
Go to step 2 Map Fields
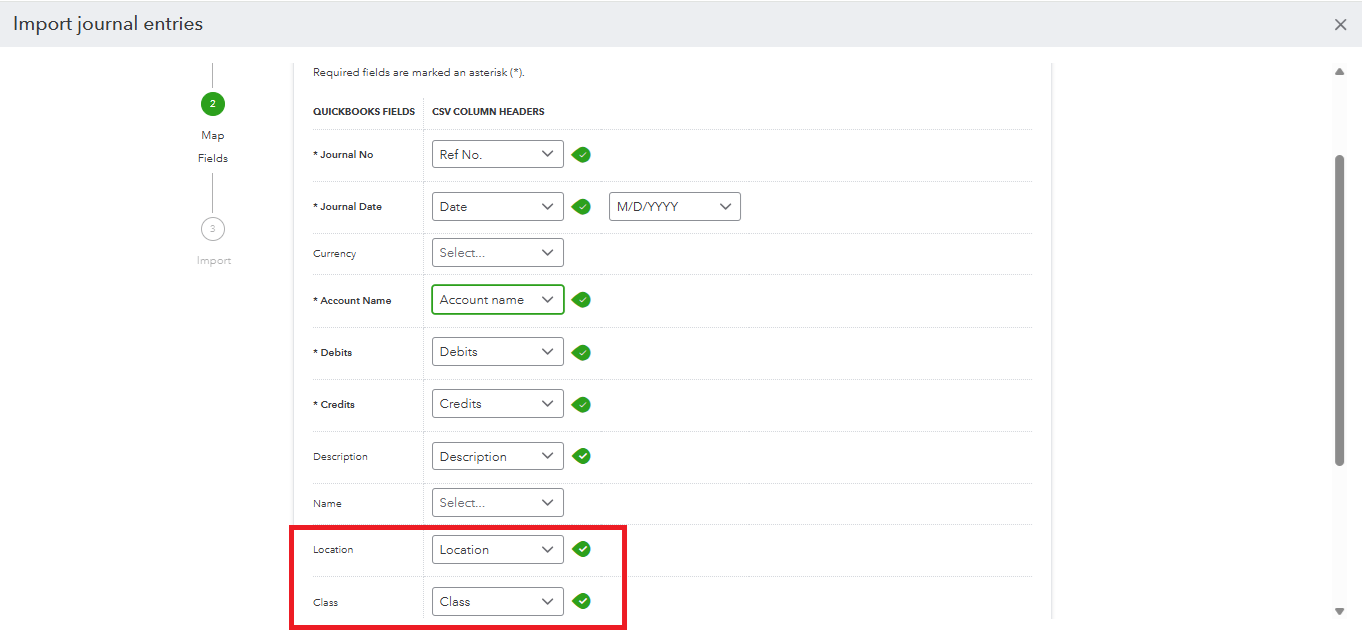point(212,104)
